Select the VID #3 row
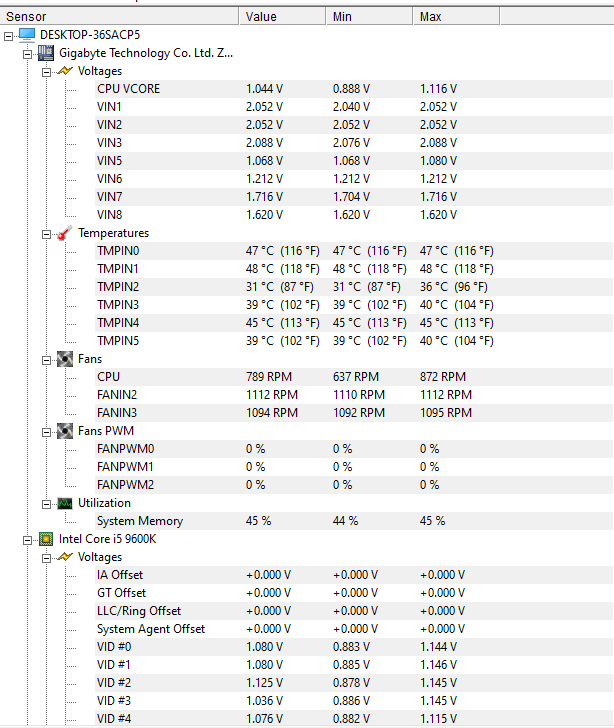This screenshot has height=728, width=614. tap(354, 701)
